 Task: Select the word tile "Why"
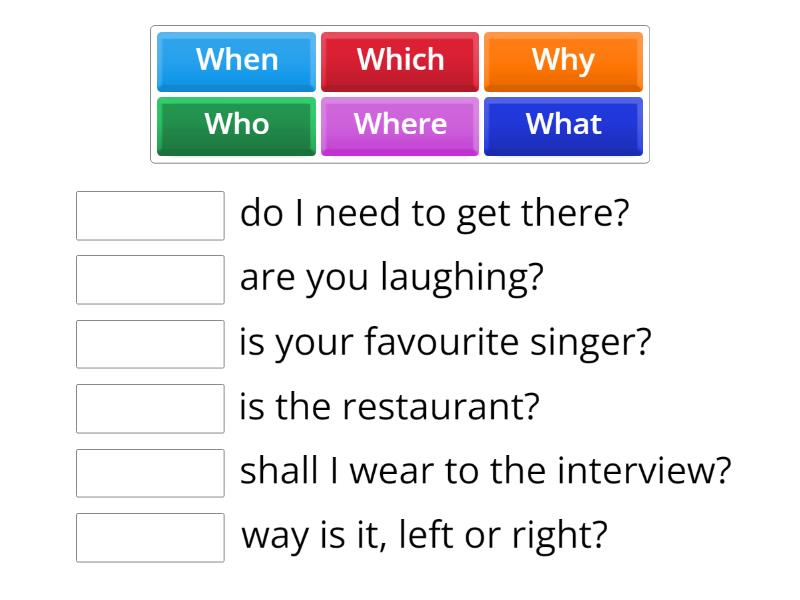coord(564,60)
